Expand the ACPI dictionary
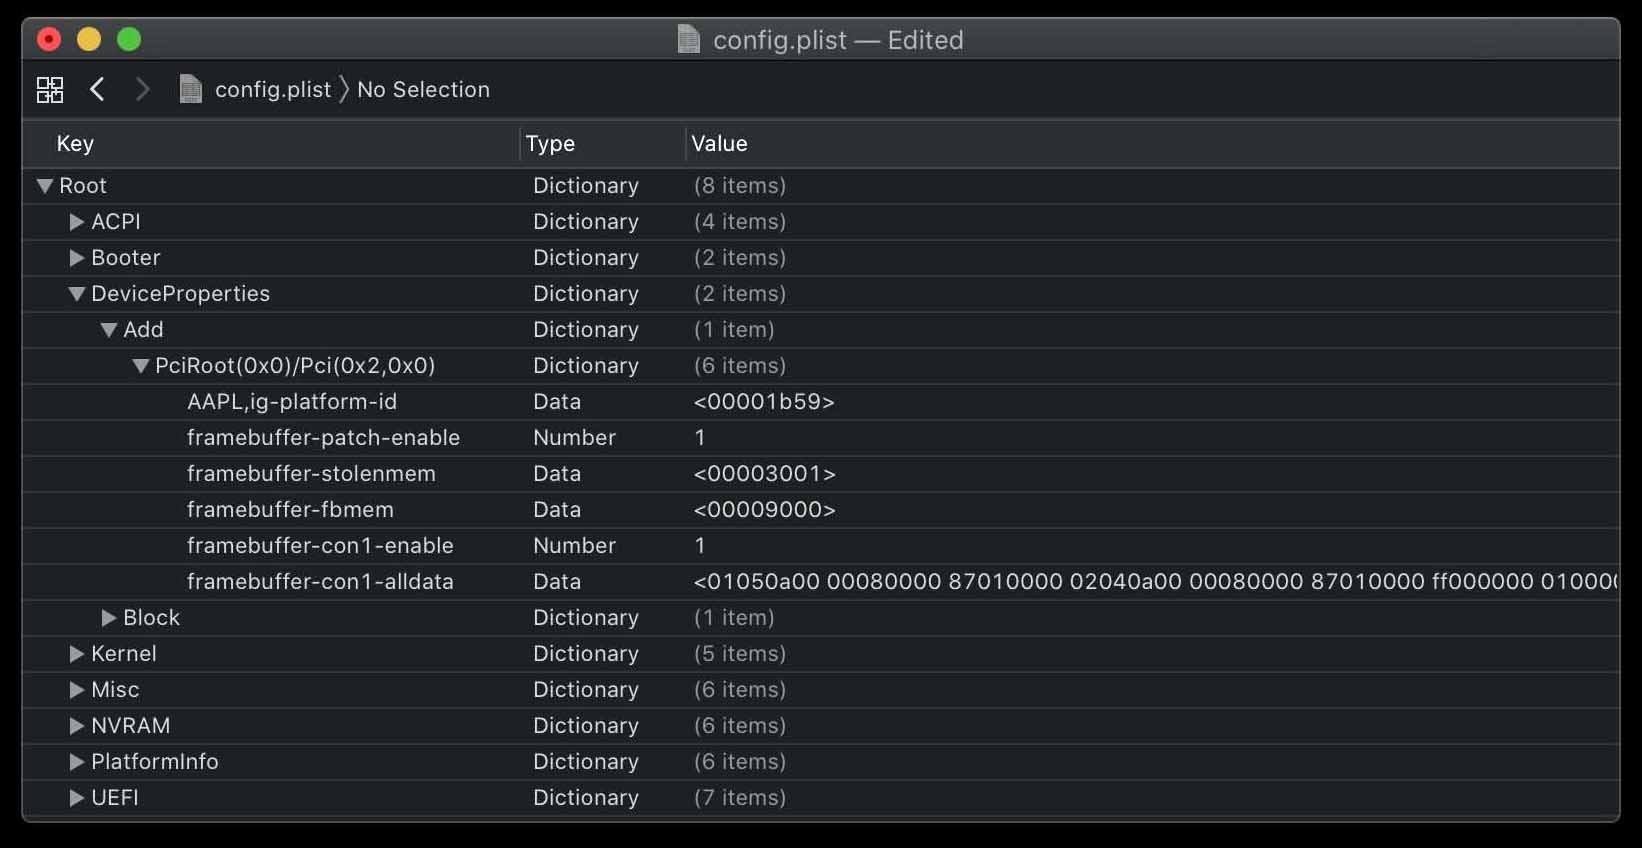Screen dimensions: 1642x848 coord(77,222)
